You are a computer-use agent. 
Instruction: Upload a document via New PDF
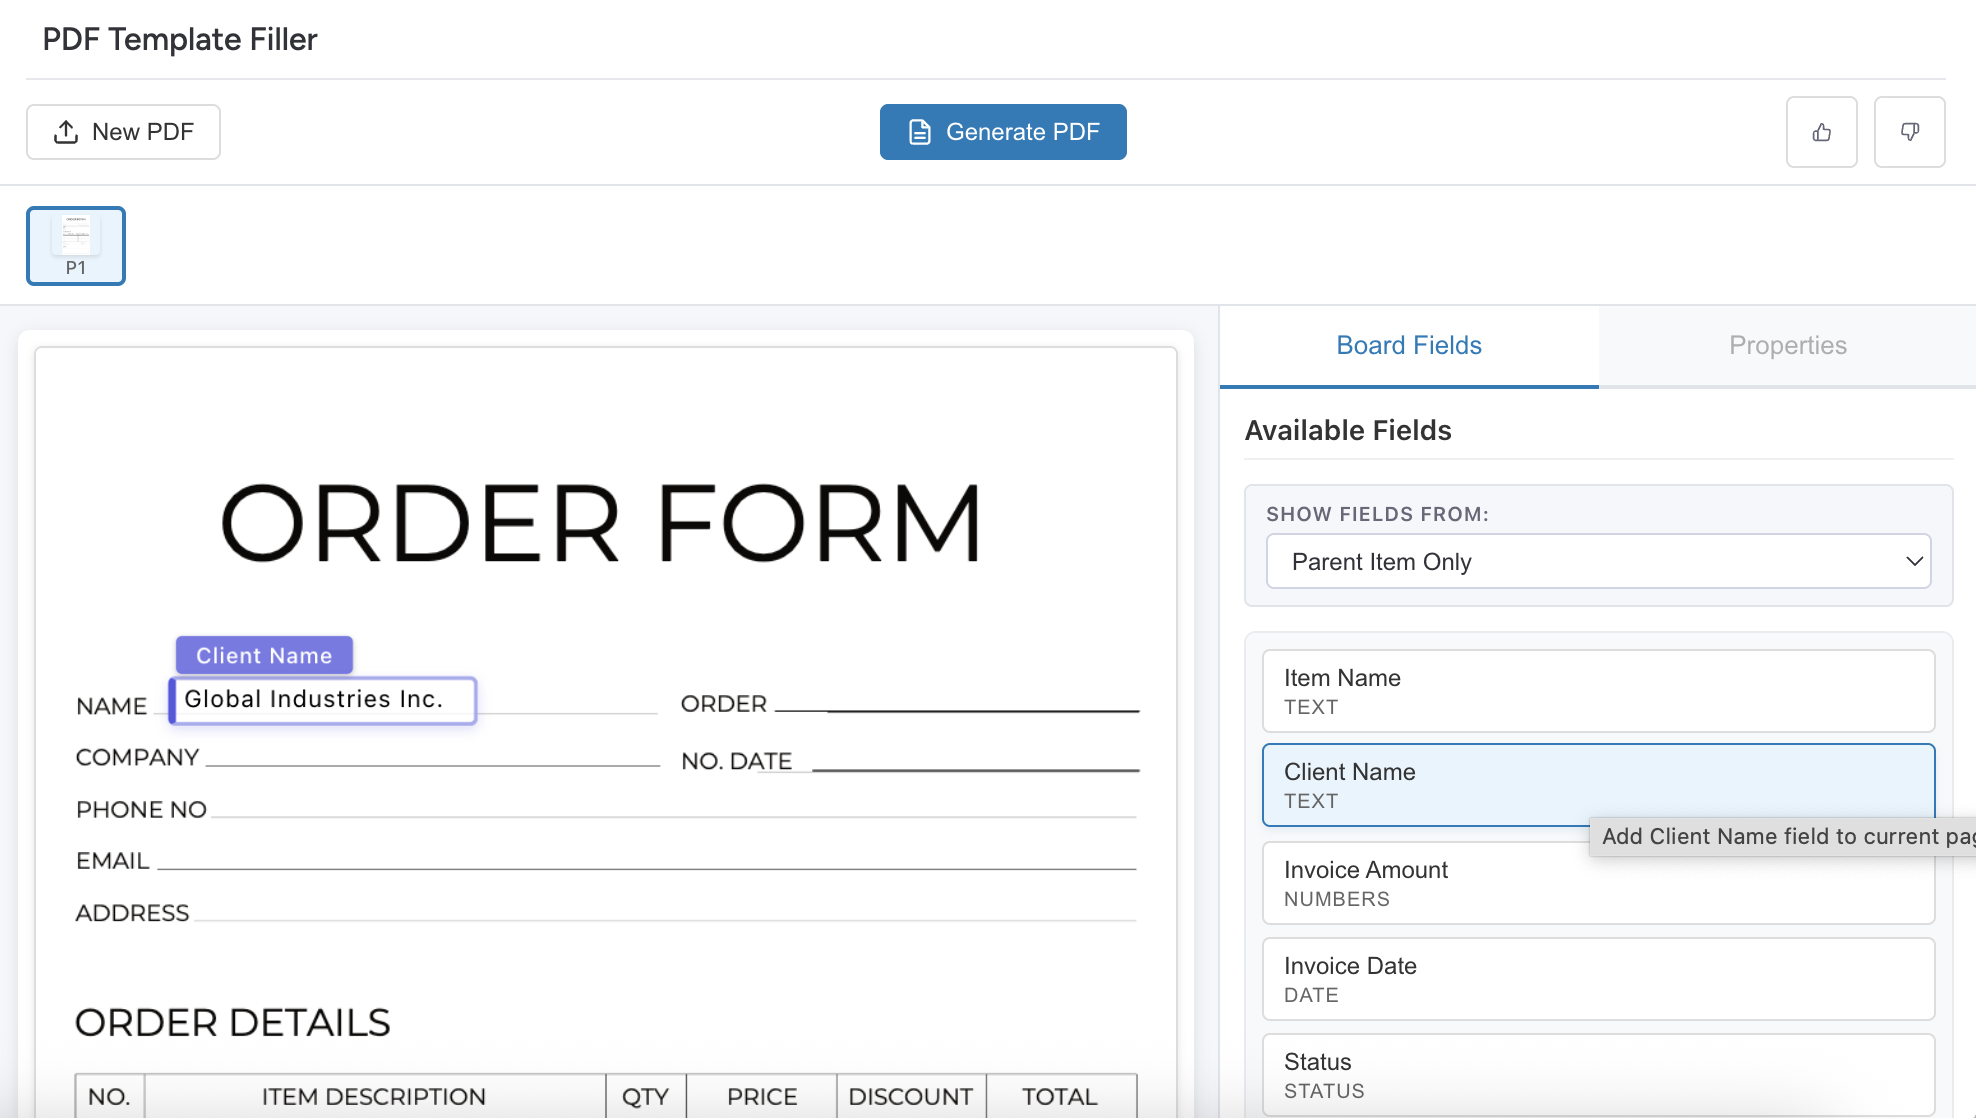point(123,131)
